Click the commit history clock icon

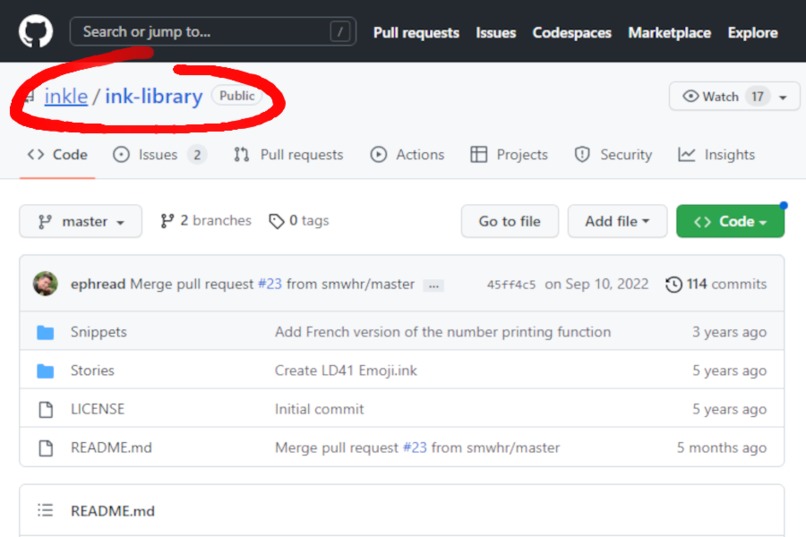coord(673,284)
